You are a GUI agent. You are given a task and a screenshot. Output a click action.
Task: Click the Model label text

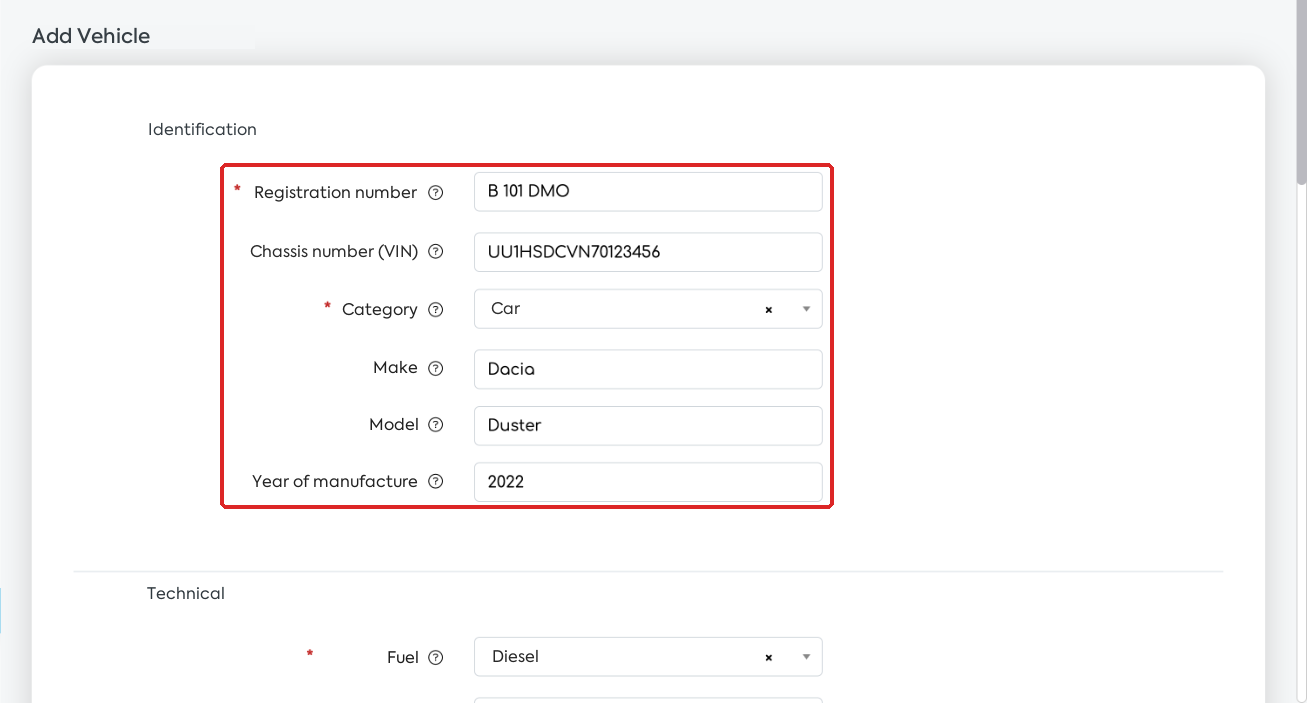[393, 425]
